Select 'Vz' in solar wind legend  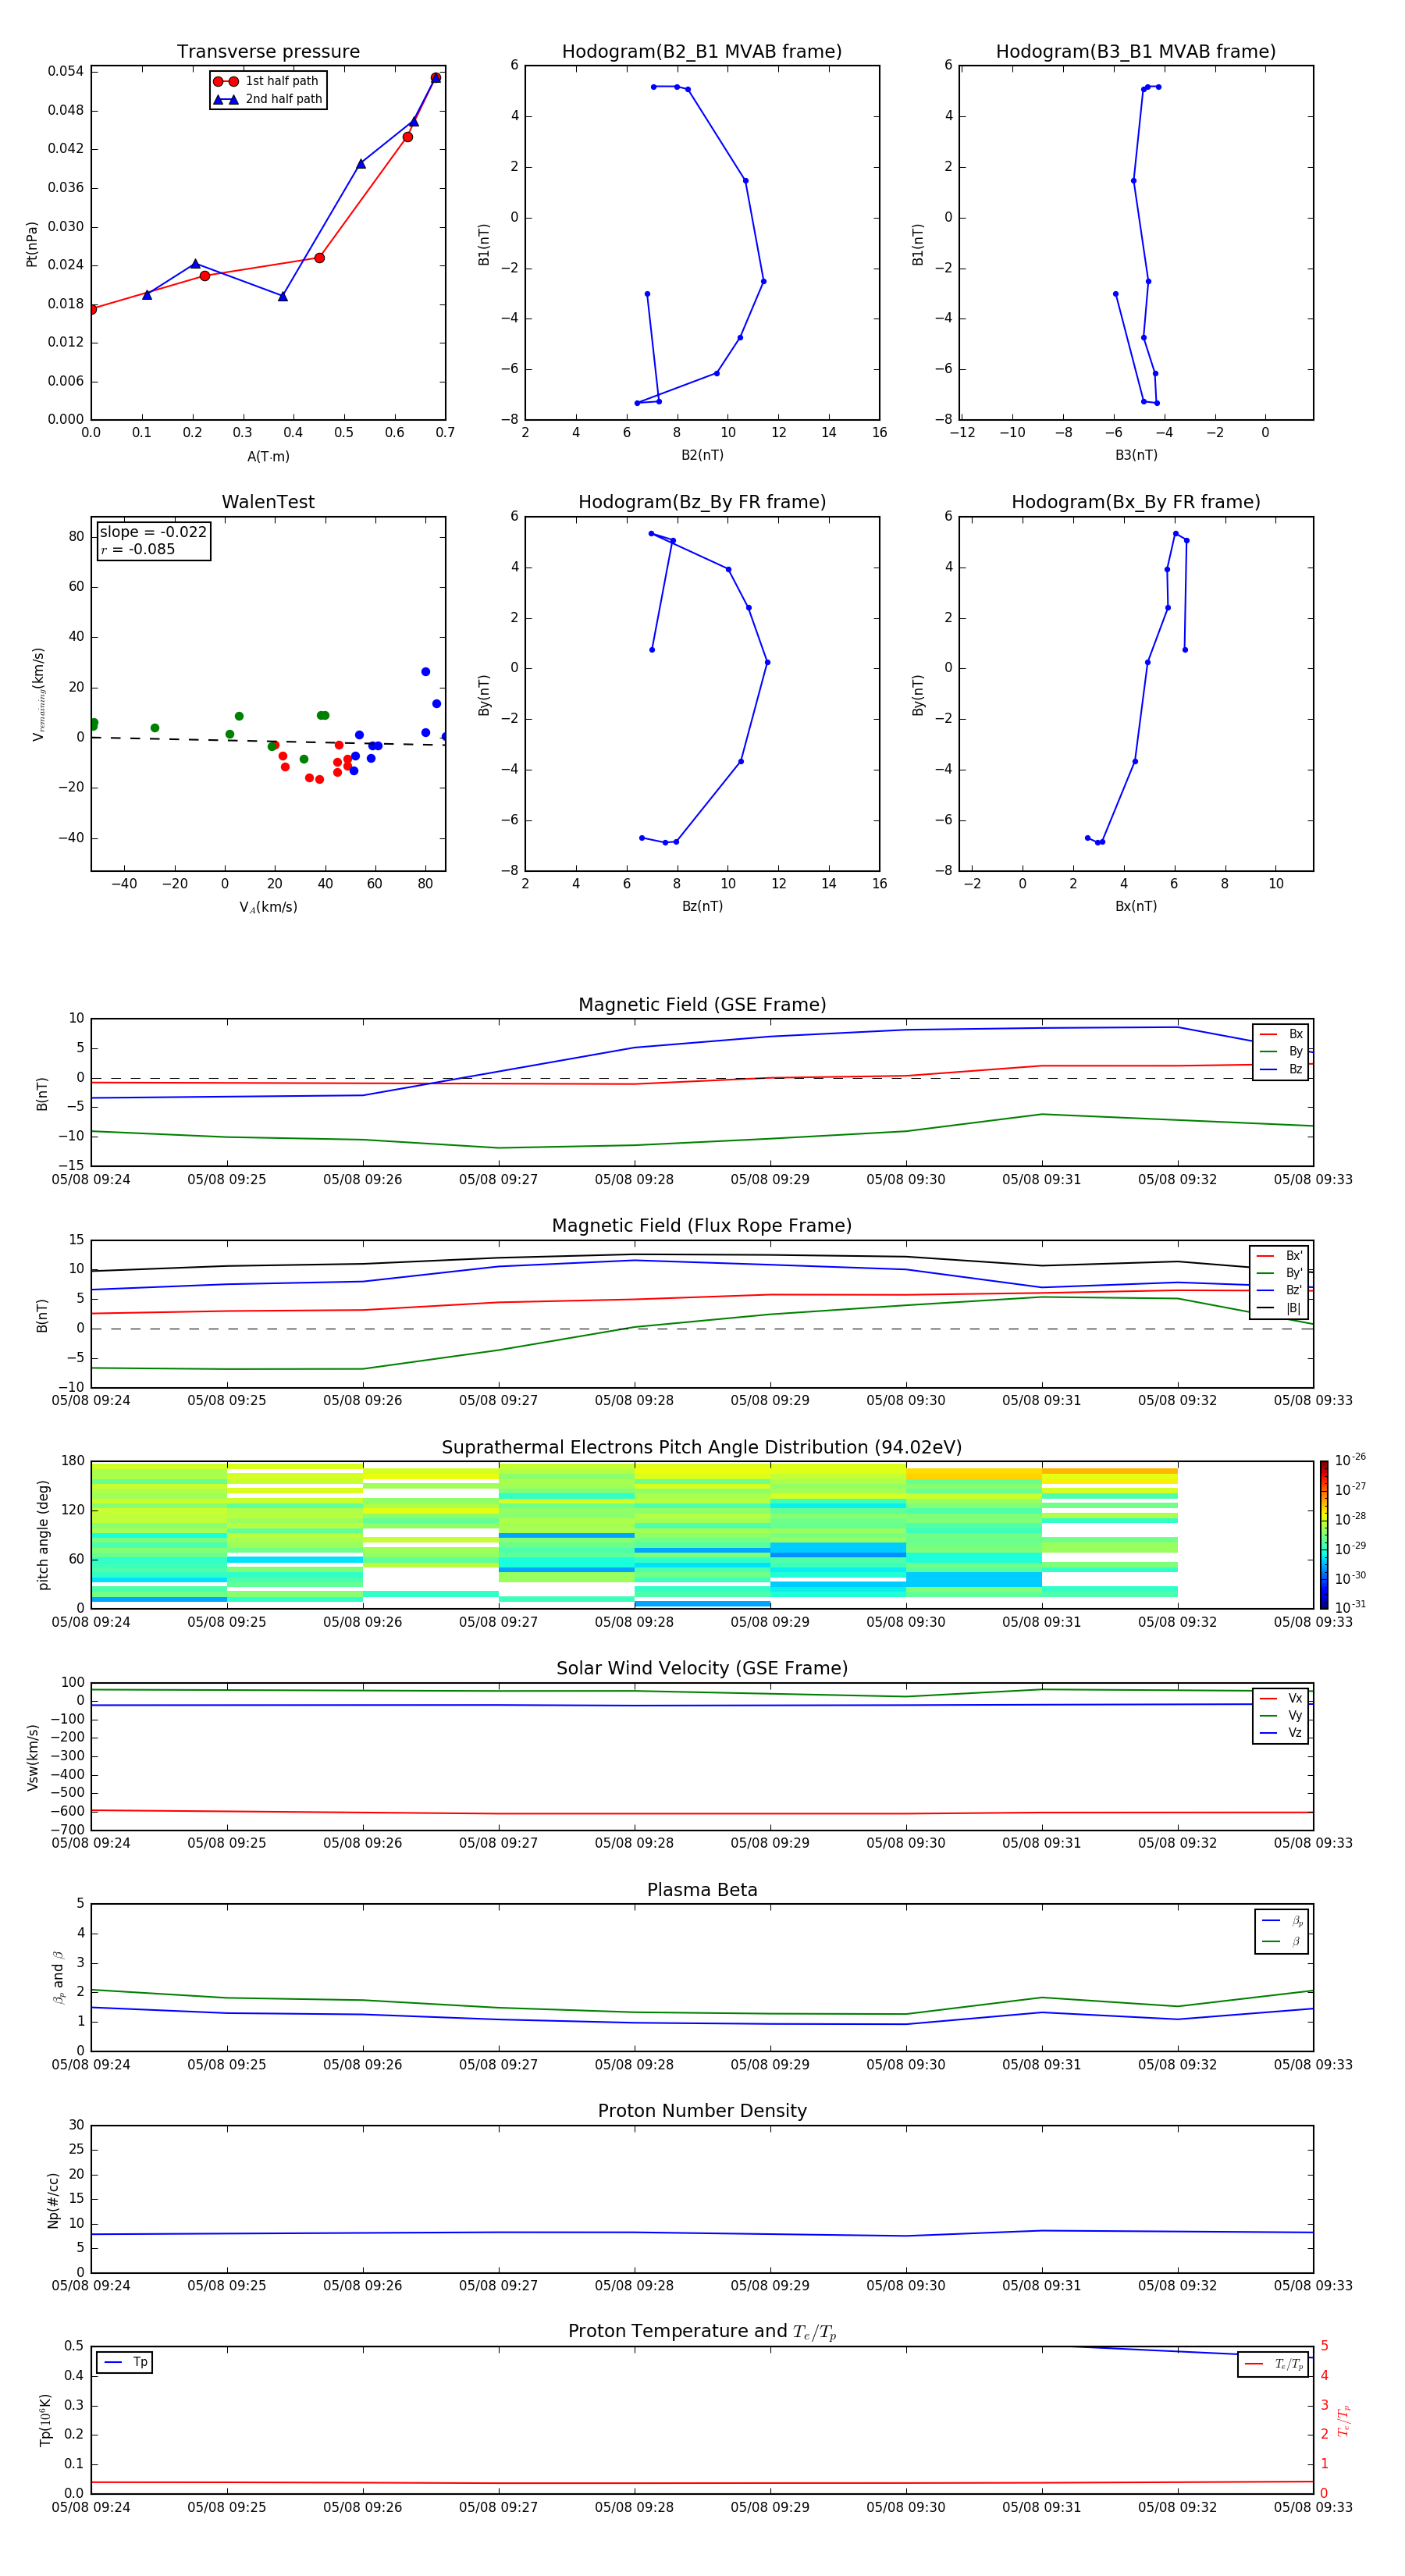[1281, 1733]
